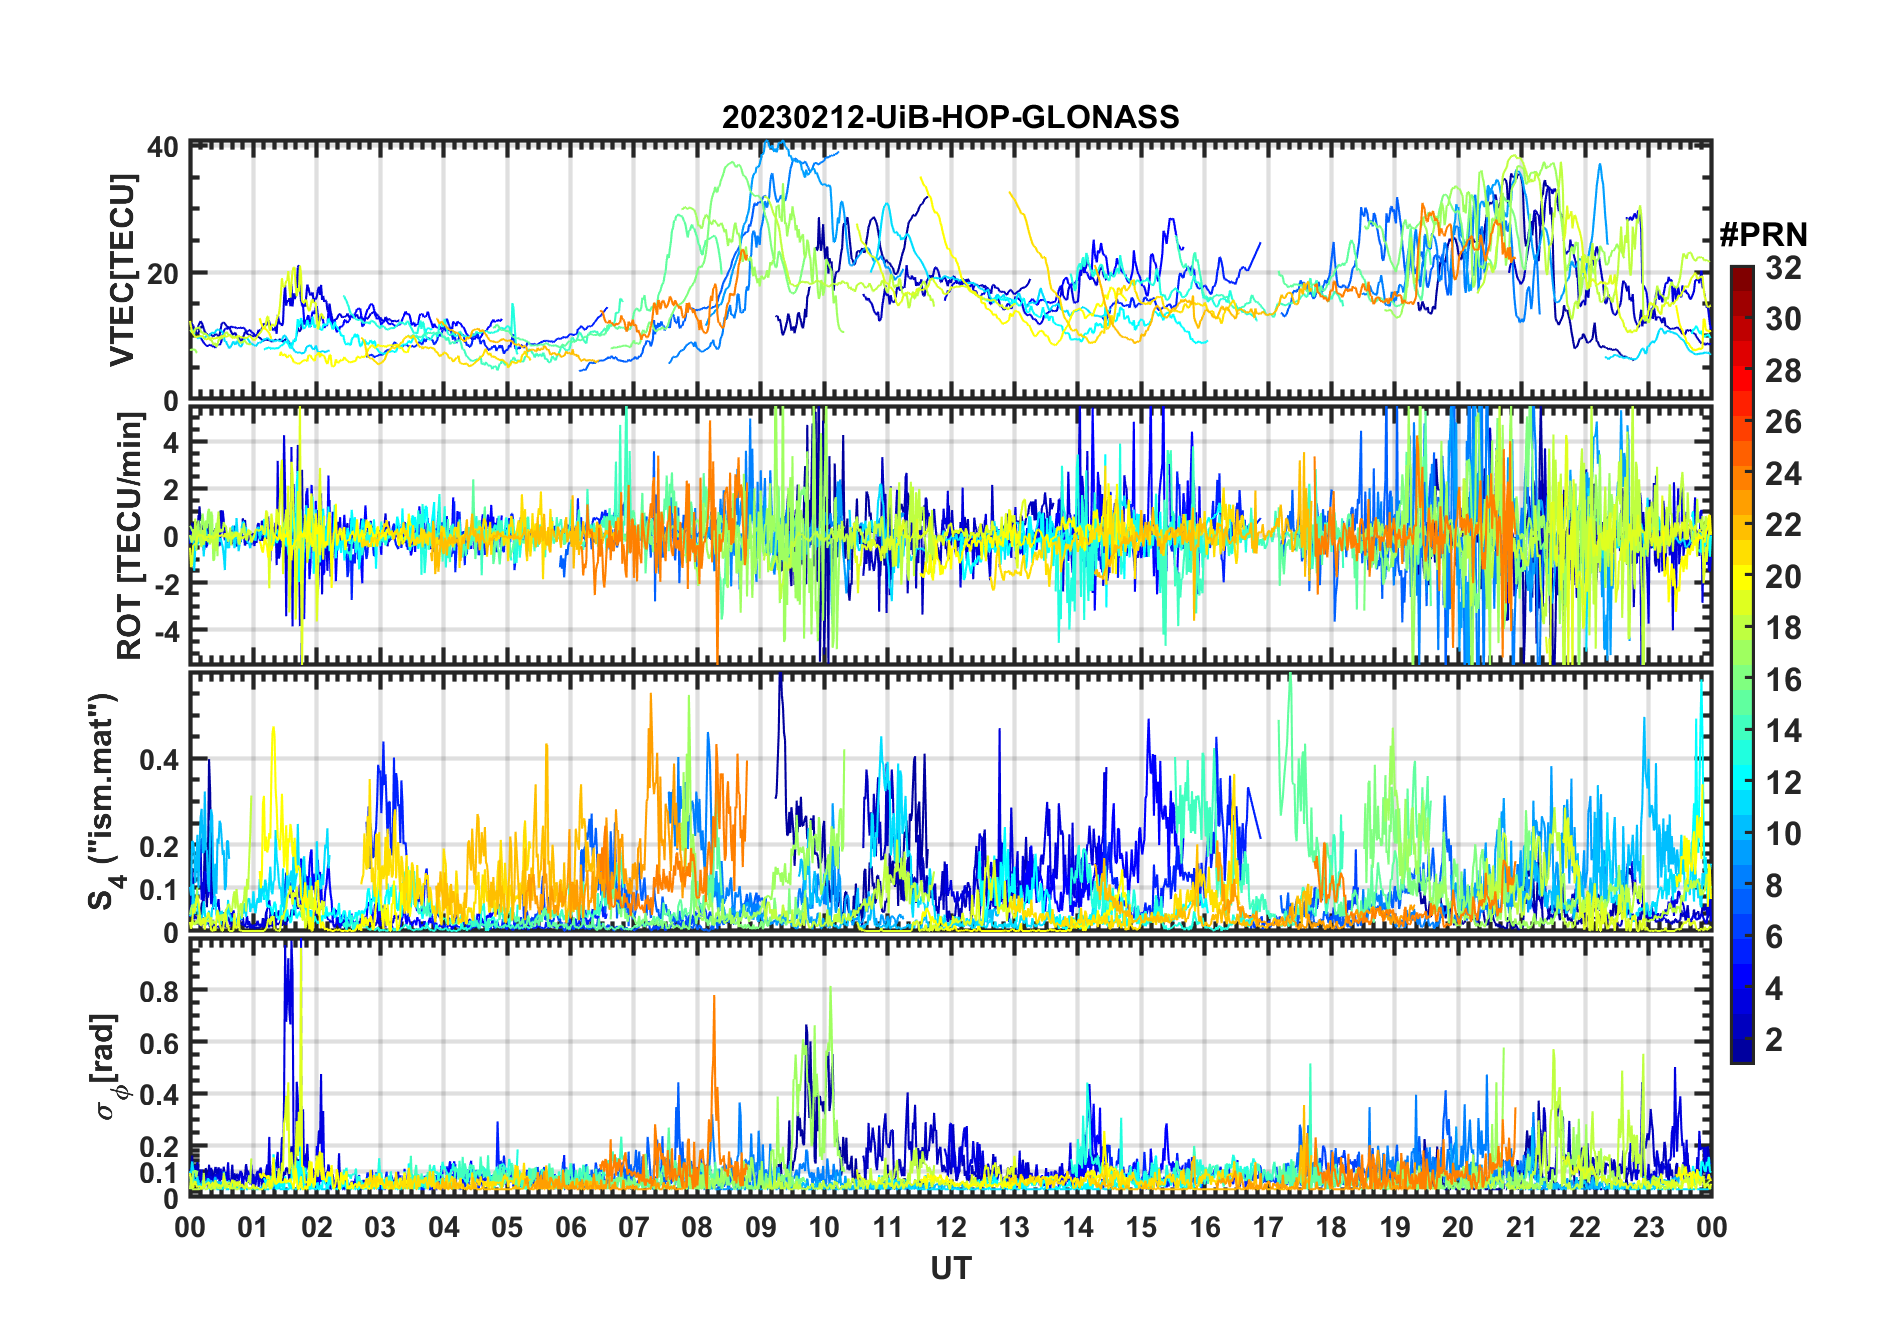Click x-axis tick label 23
This screenshot has width=1902, height=1330.
[1648, 1227]
